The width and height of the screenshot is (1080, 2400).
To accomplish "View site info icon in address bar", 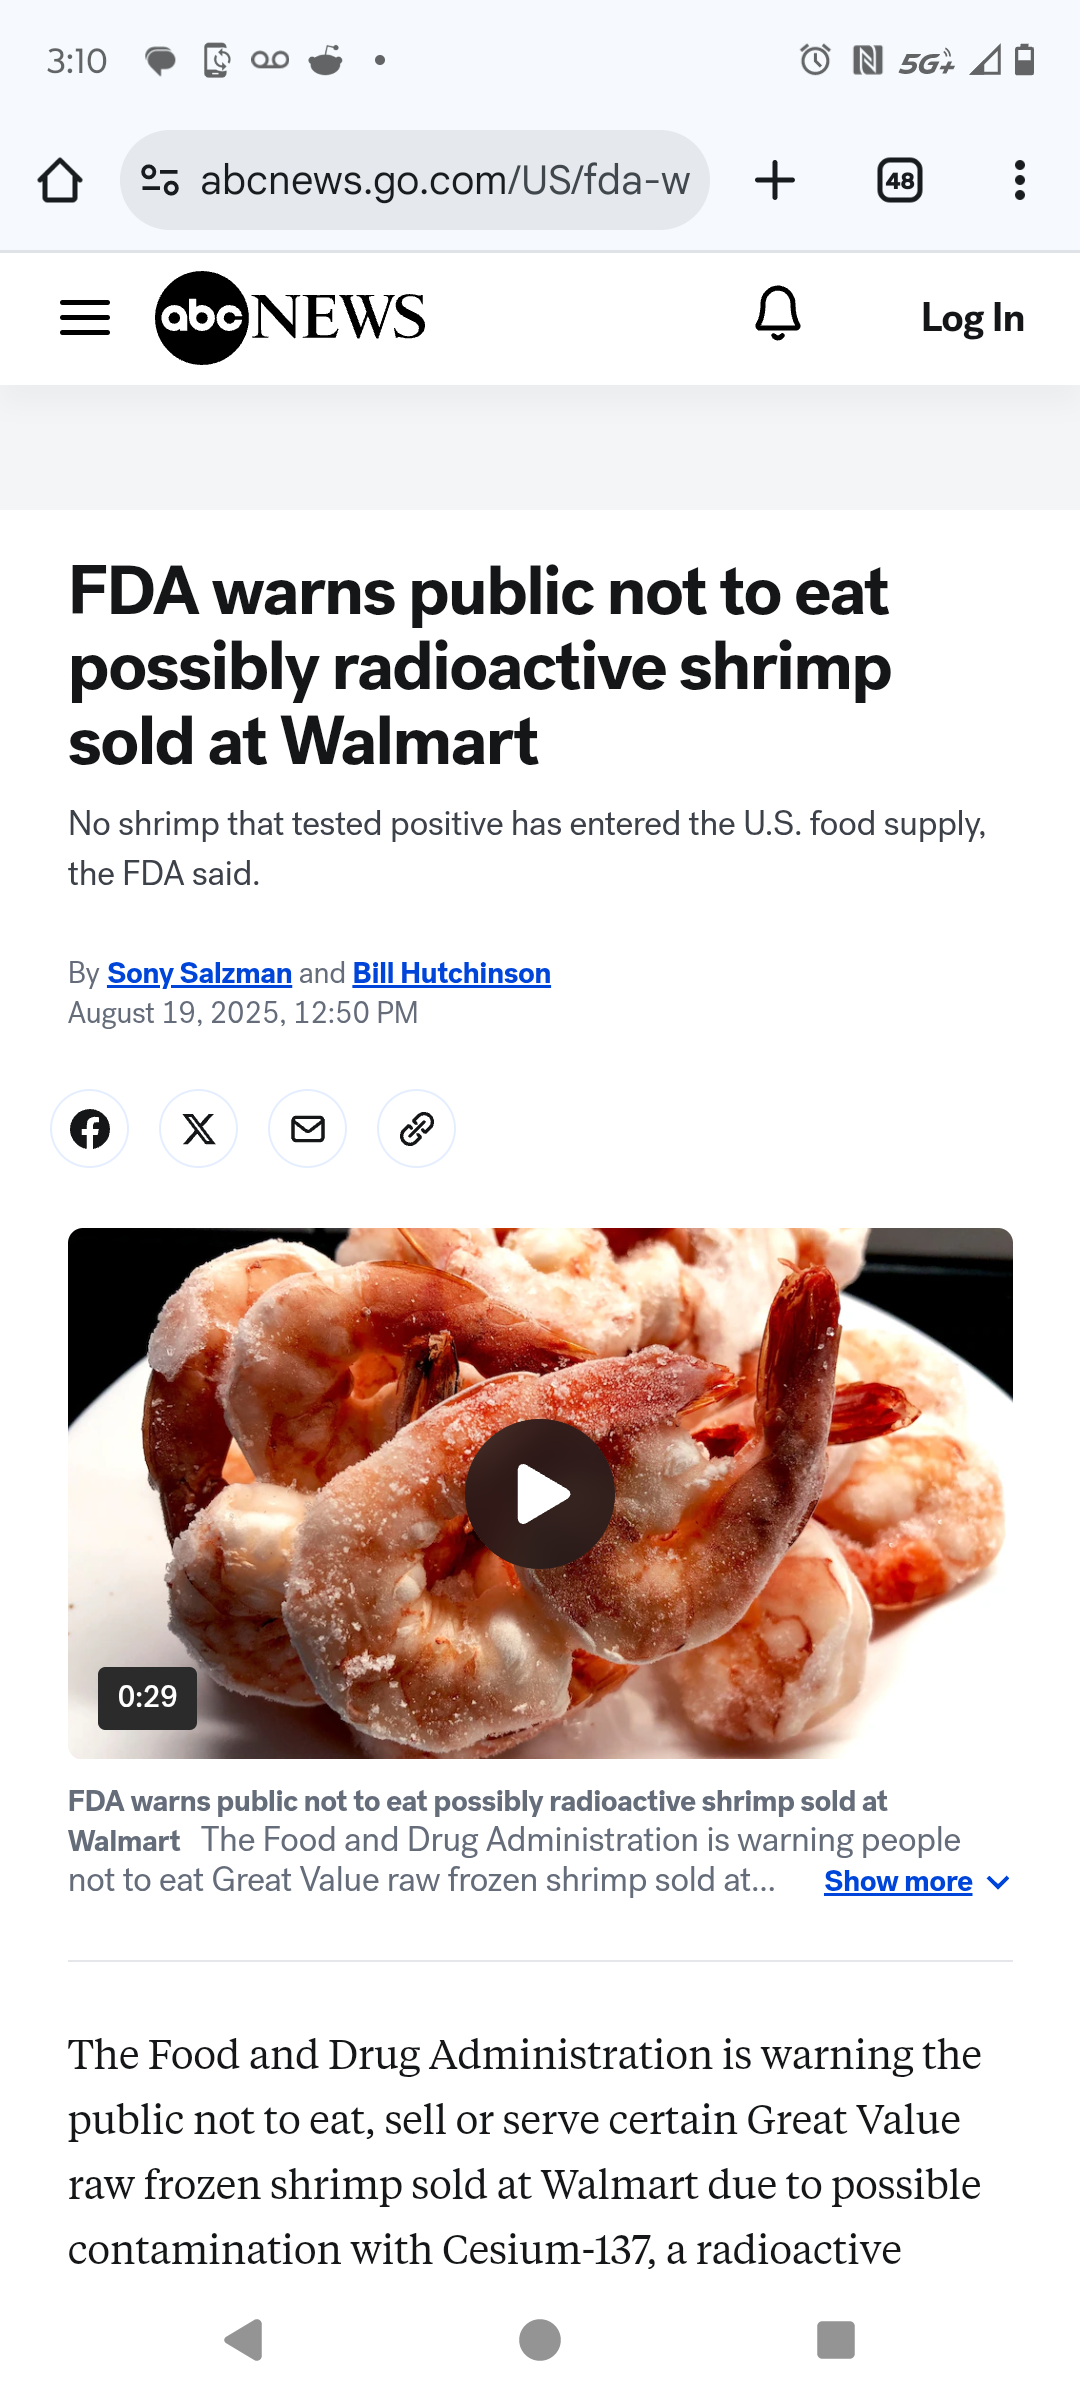I will tap(160, 180).
